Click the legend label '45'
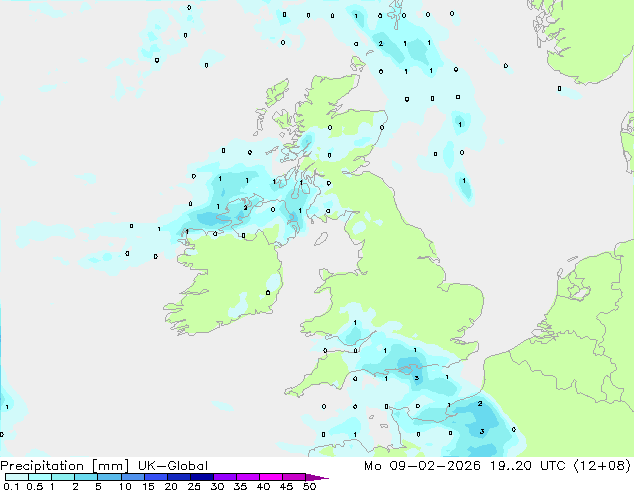This screenshot has height=490, width=634. coord(286,486)
